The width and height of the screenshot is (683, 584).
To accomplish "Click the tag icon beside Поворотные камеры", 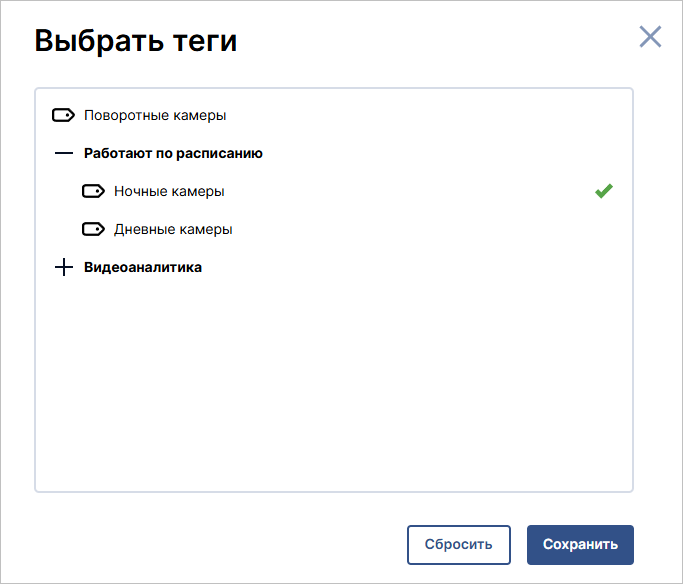I will point(64,115).
